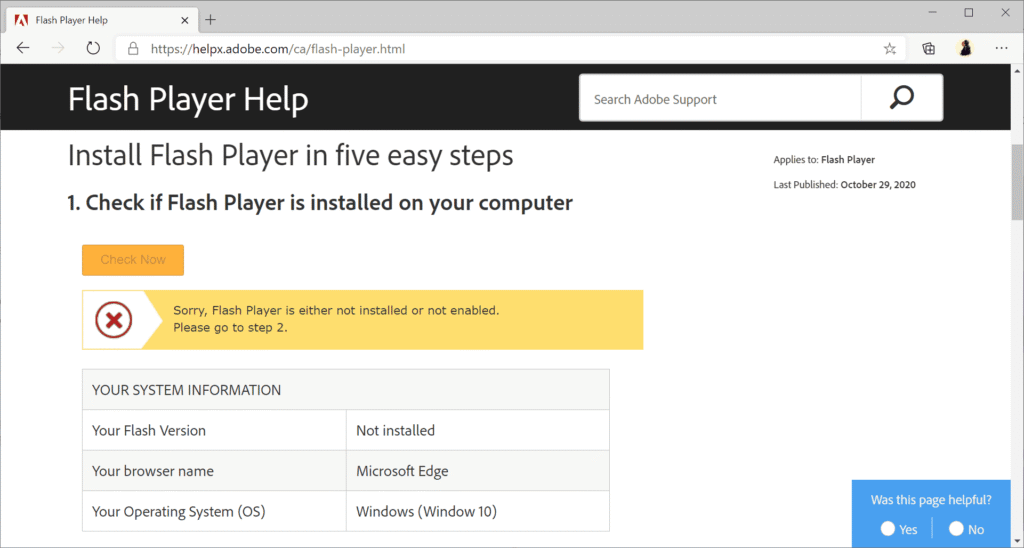The image size is (1024, 548).
Task: Click the scrollbar up arrow
Action: [1017, 70]
